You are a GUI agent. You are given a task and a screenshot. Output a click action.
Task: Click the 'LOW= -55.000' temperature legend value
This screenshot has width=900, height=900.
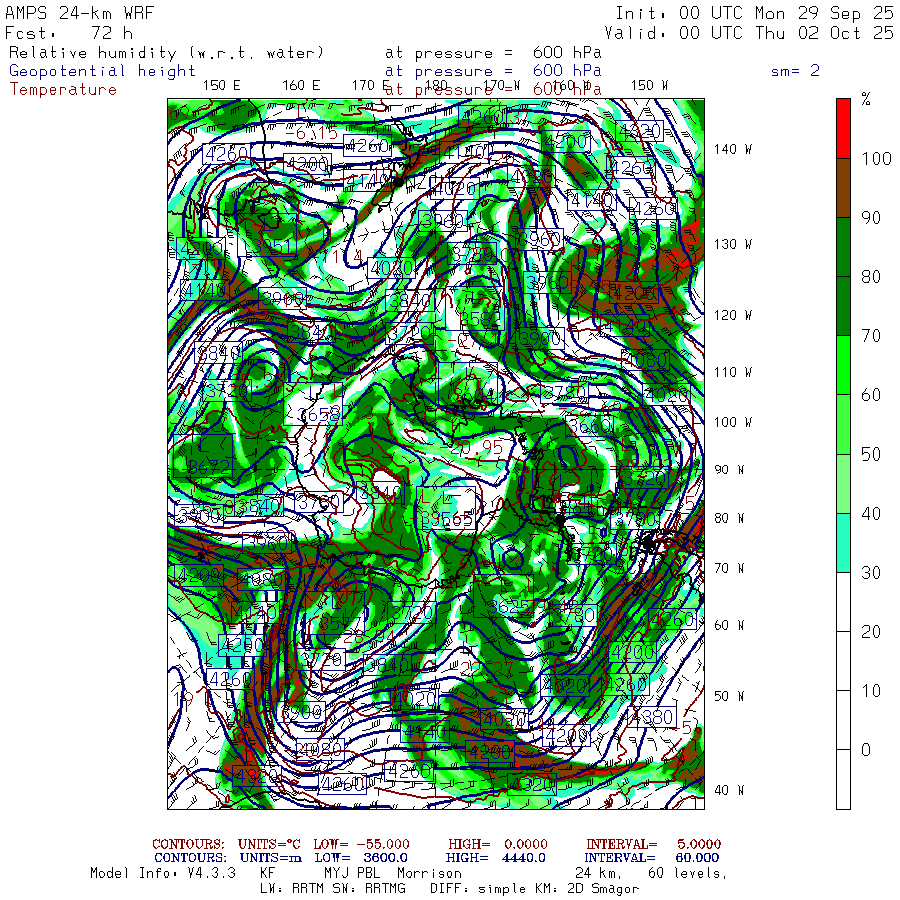tap(361, 844)
